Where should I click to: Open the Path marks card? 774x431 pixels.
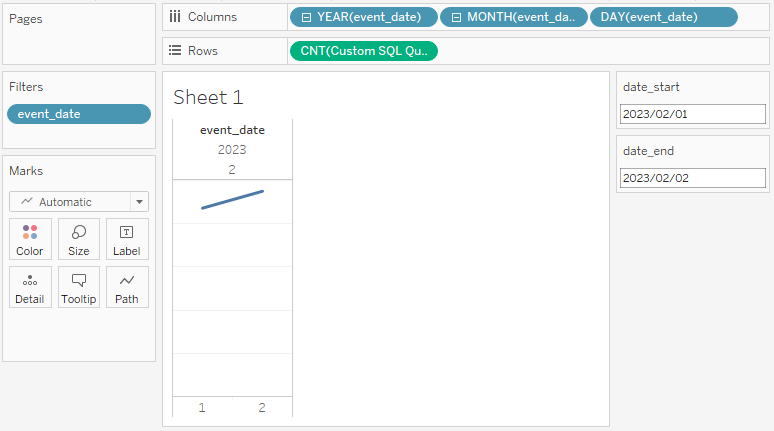[x=127, y=287]
